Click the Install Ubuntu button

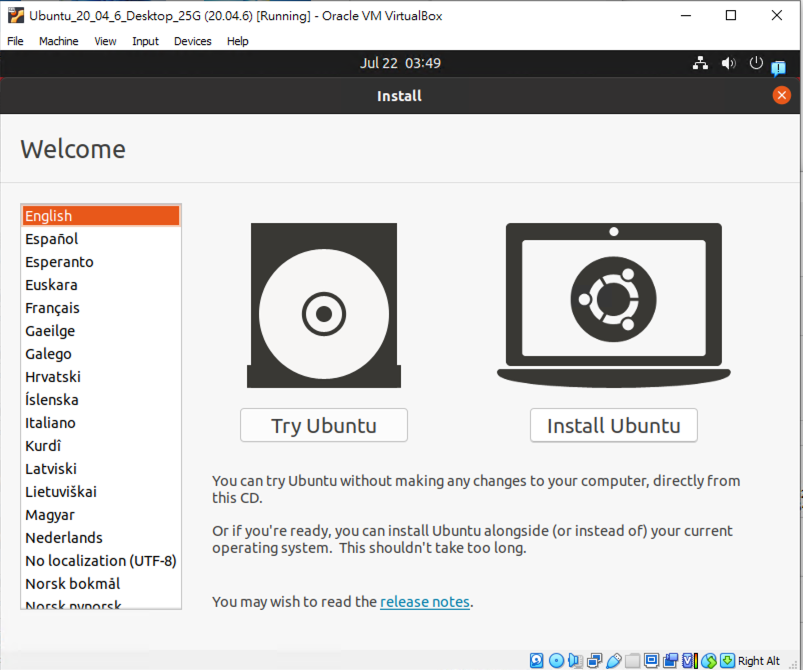point(614,425)
